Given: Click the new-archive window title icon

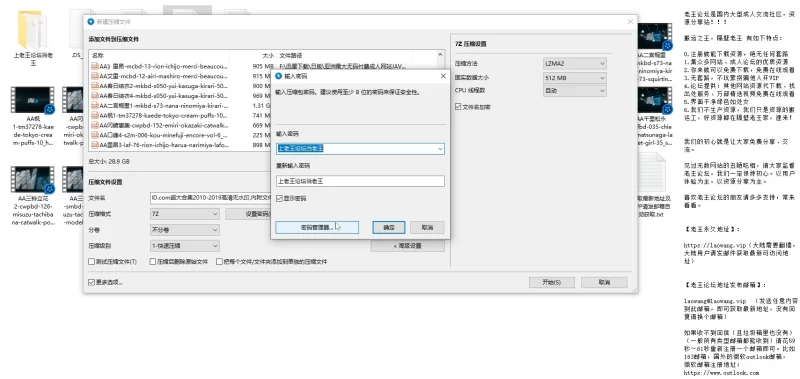Looking at the screenshot, I should (91, 22).
